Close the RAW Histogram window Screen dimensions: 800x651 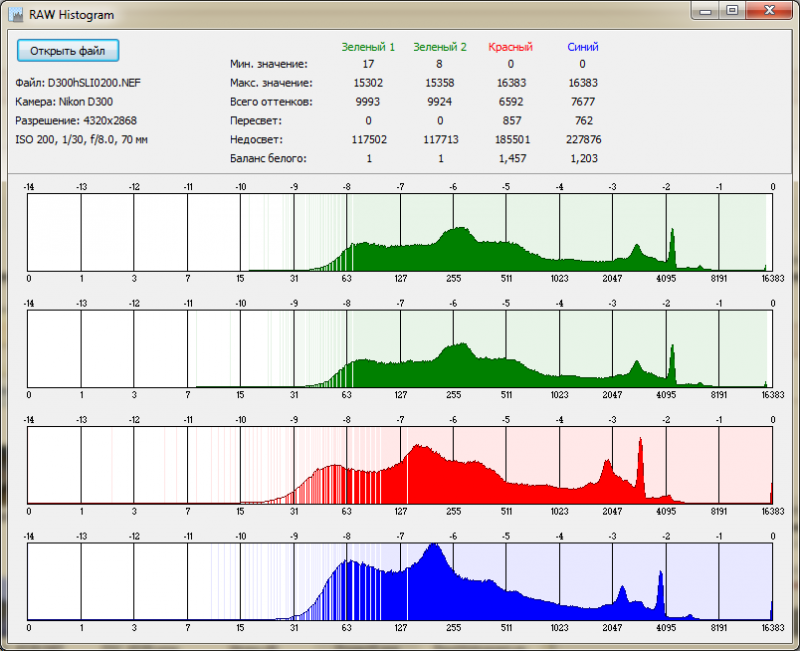pos(769,10)
